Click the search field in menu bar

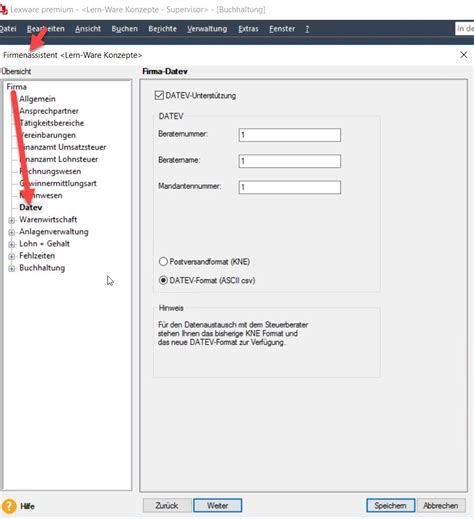pyautogui.click(x=465, y=29)
